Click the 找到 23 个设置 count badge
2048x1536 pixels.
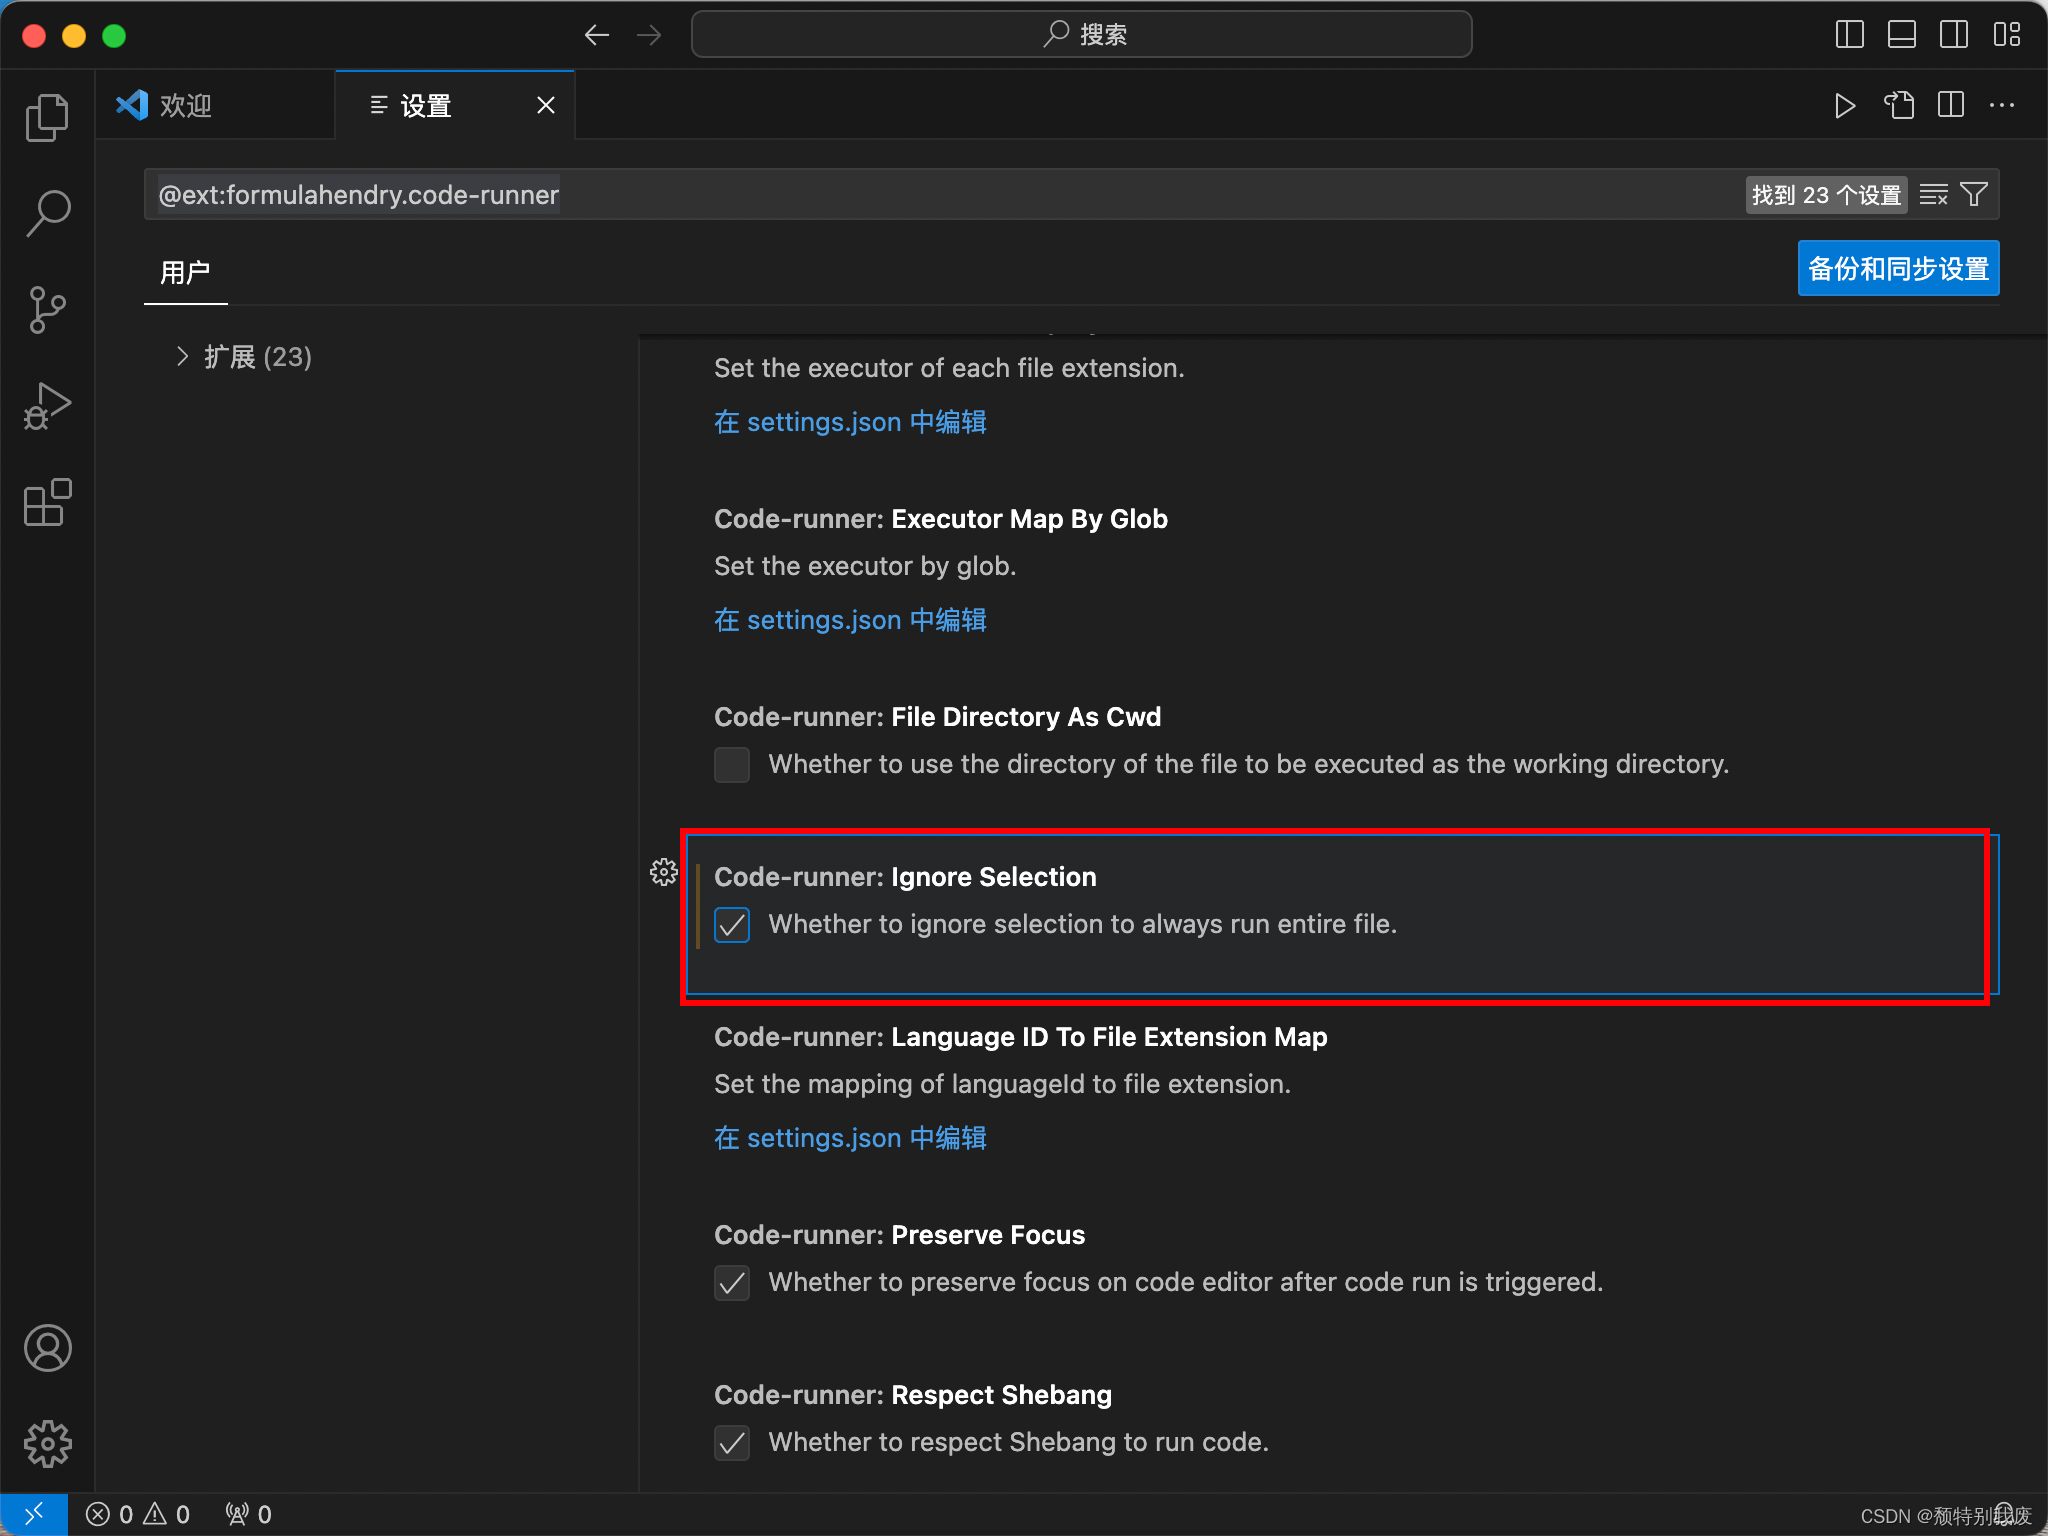click(x=1826, y=194)
